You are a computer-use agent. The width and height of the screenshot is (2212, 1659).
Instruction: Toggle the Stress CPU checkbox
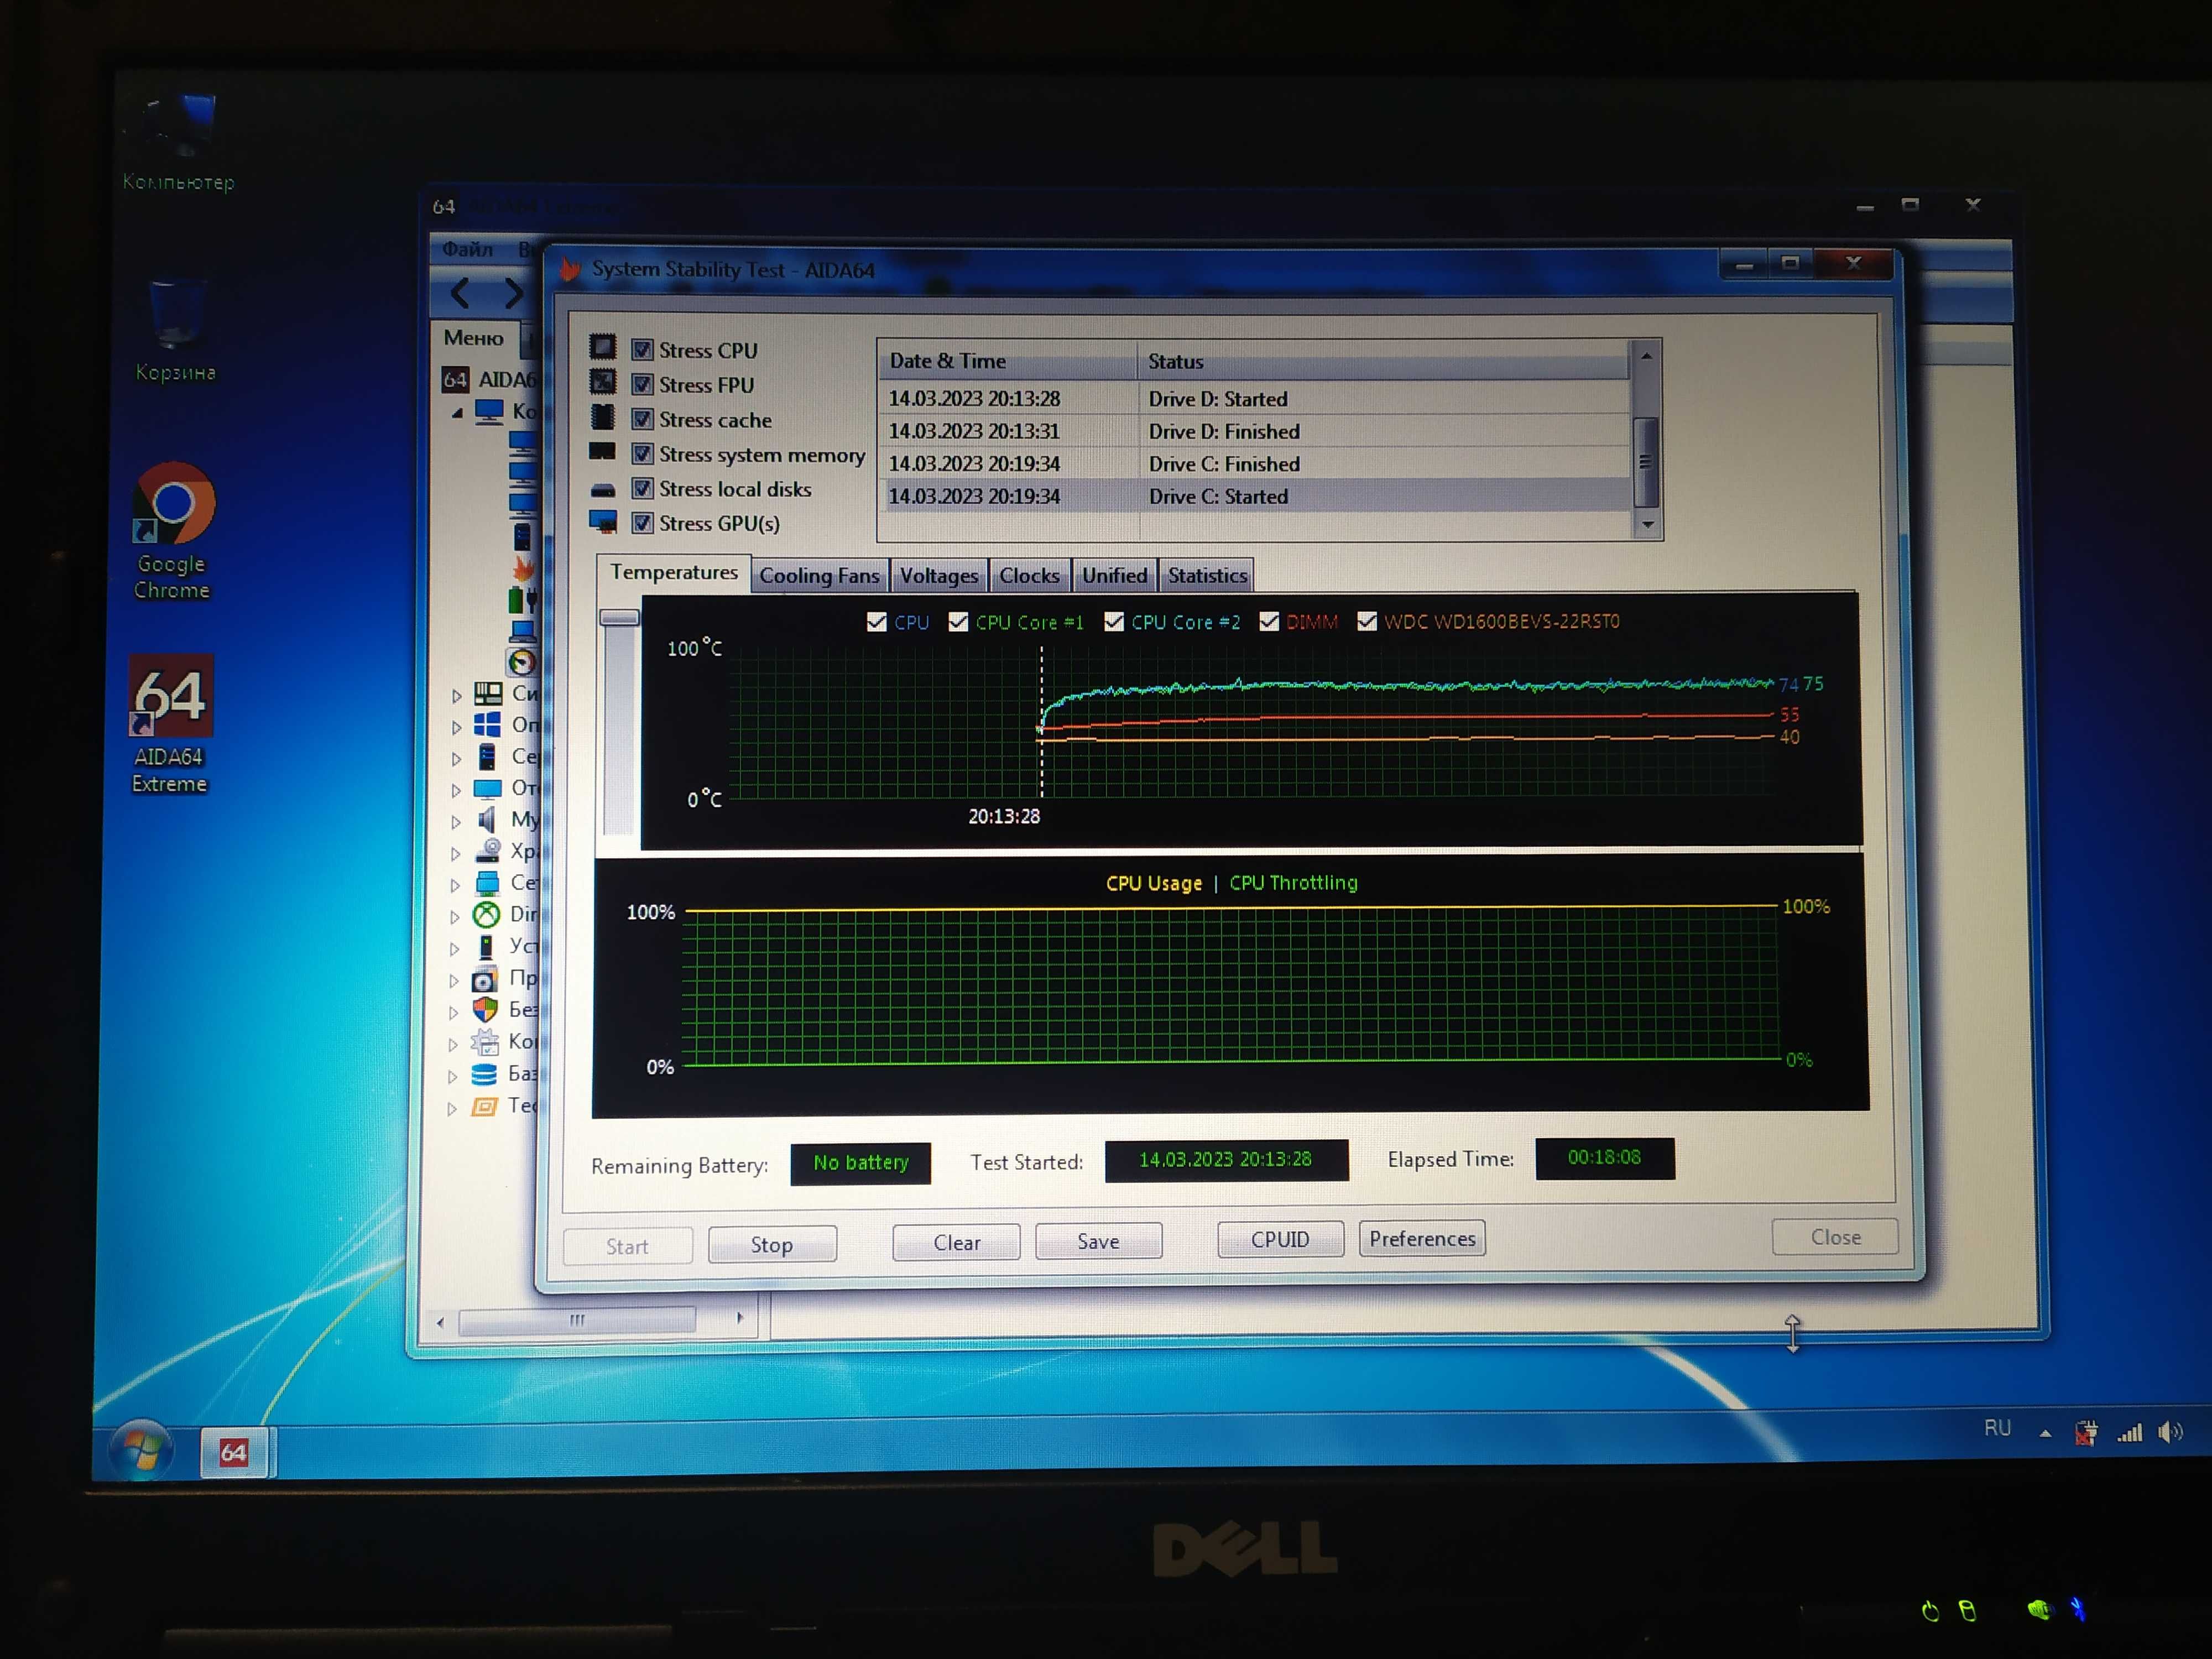point(642,349)
